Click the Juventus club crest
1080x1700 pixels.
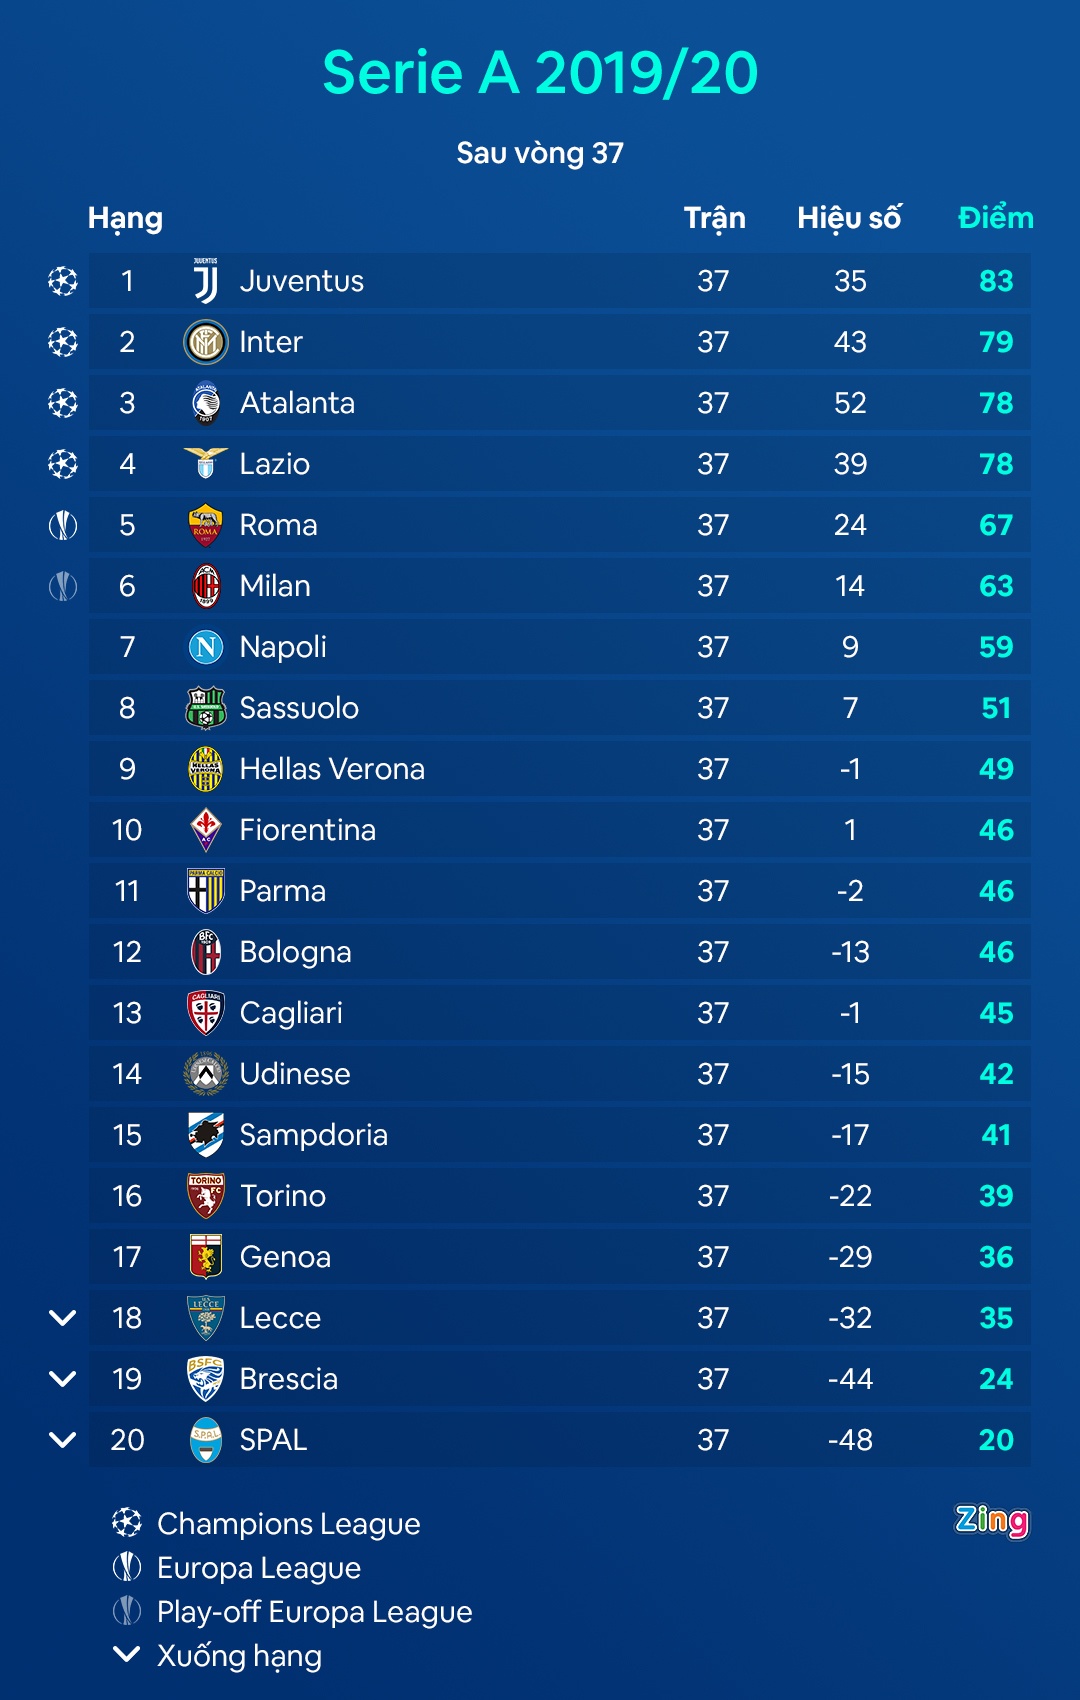[x=206, y=281]
